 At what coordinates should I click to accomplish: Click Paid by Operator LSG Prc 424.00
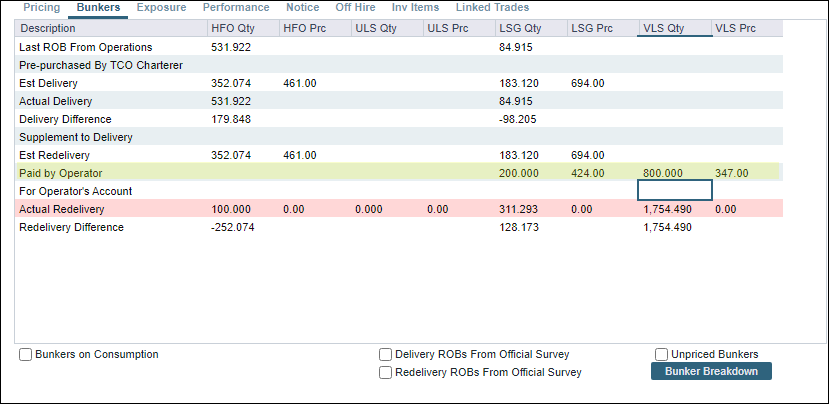pos(587,173)
